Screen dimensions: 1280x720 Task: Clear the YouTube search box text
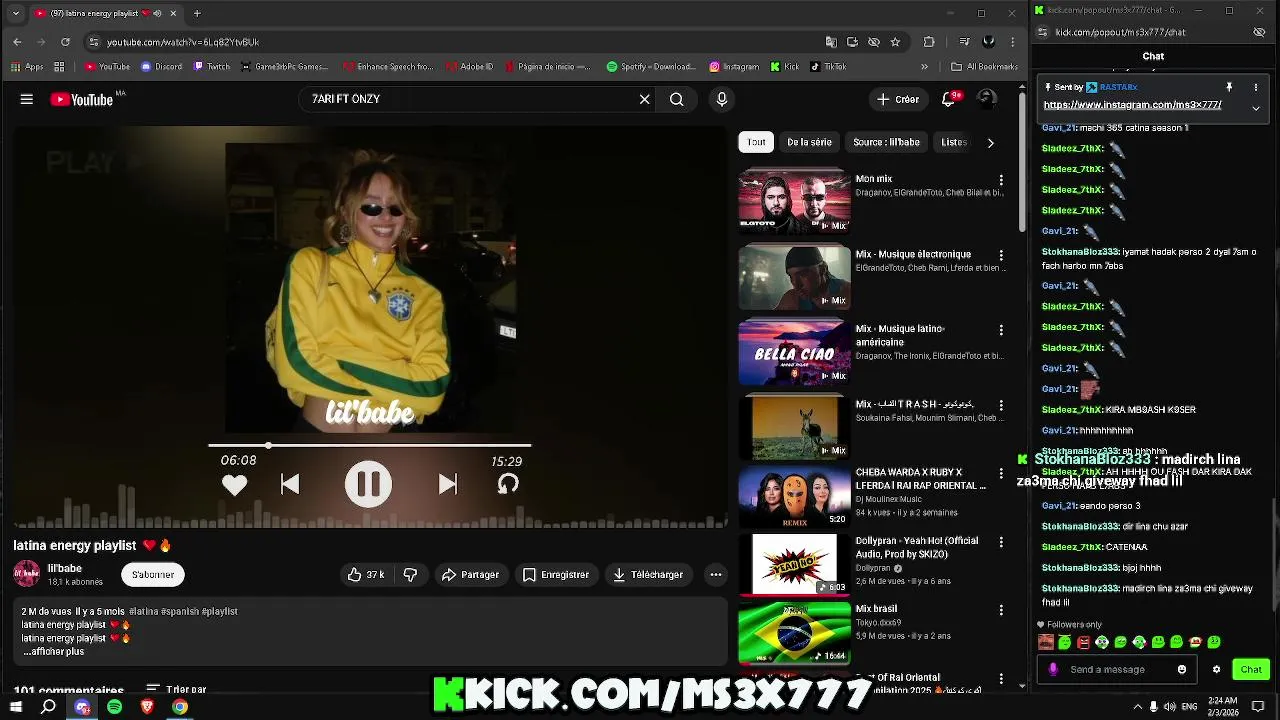[644, 99]
